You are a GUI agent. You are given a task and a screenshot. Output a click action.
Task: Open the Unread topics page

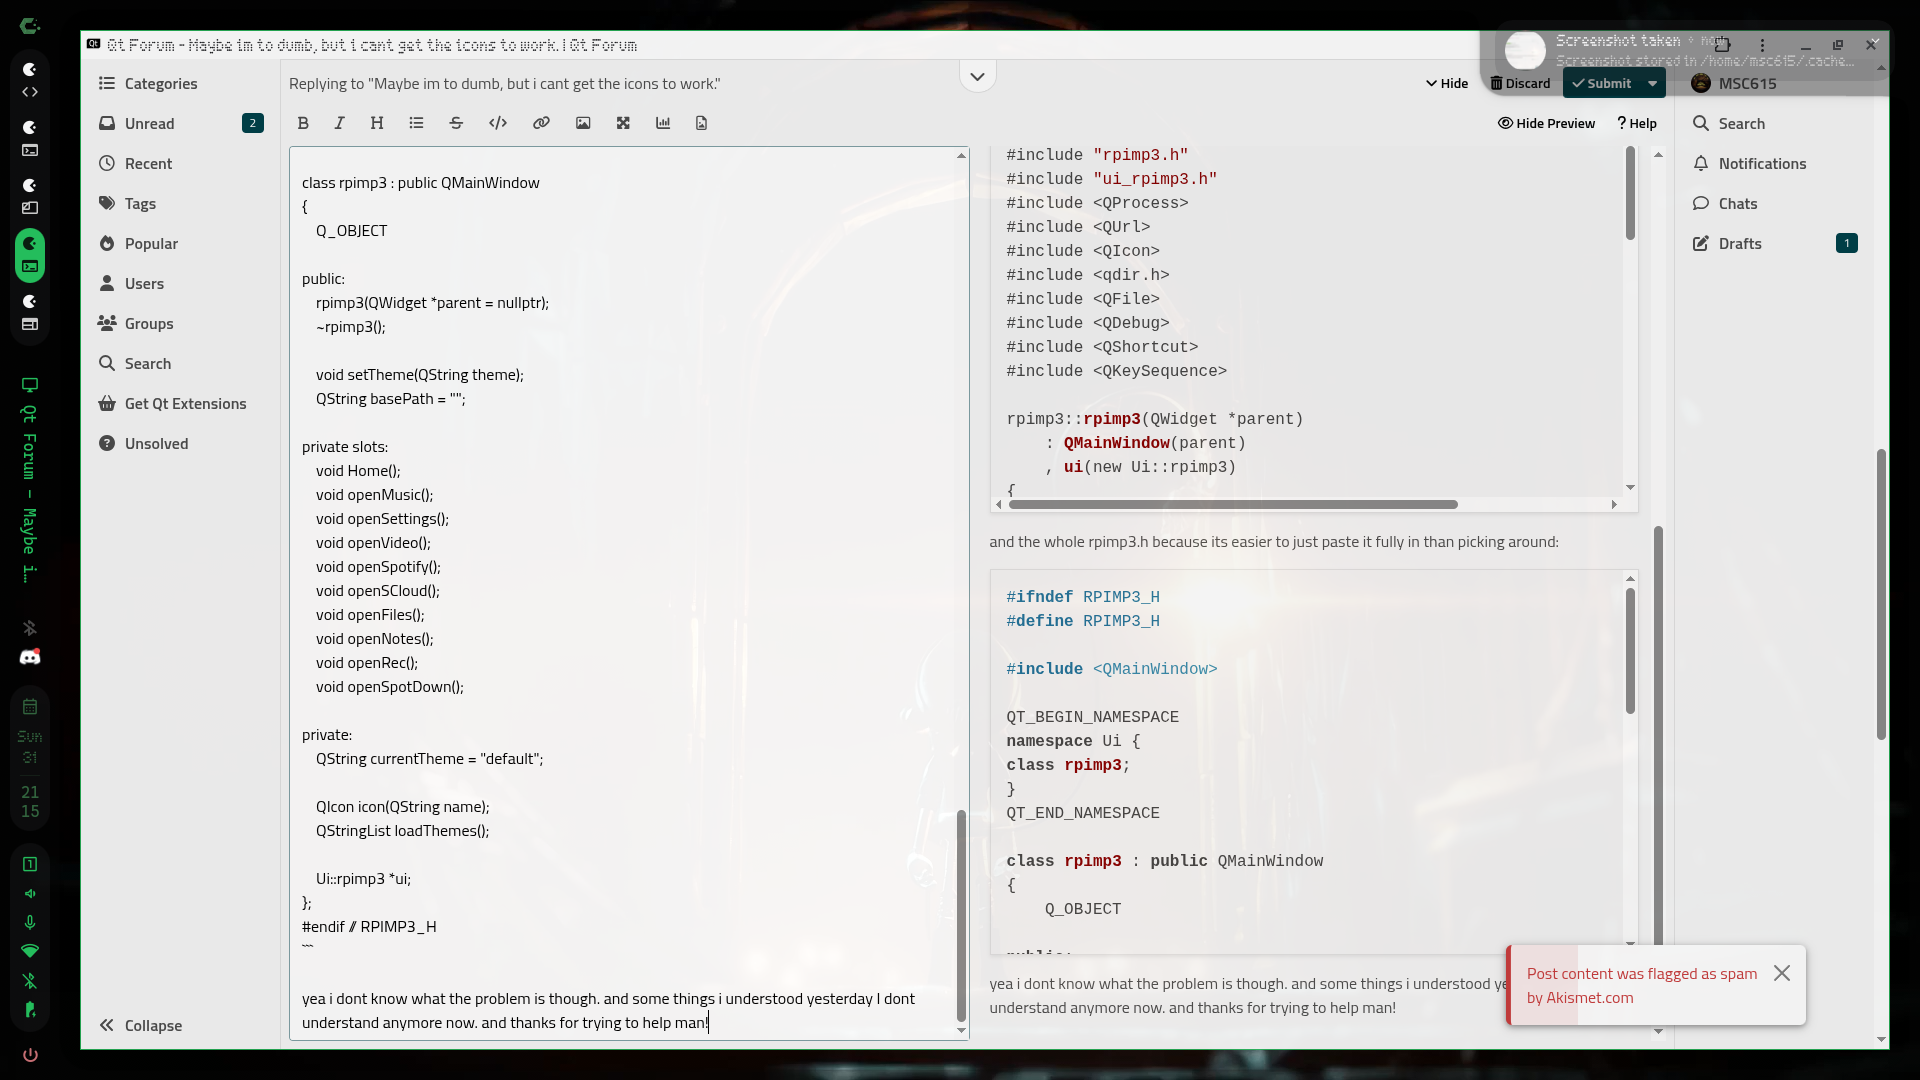149,123
